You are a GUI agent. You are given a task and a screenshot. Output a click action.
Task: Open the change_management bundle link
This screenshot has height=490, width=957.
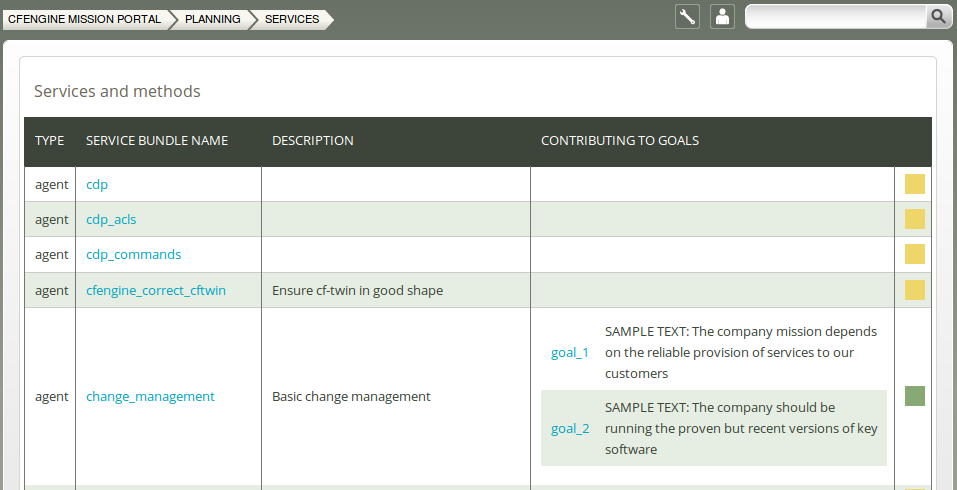pos(150,397)
